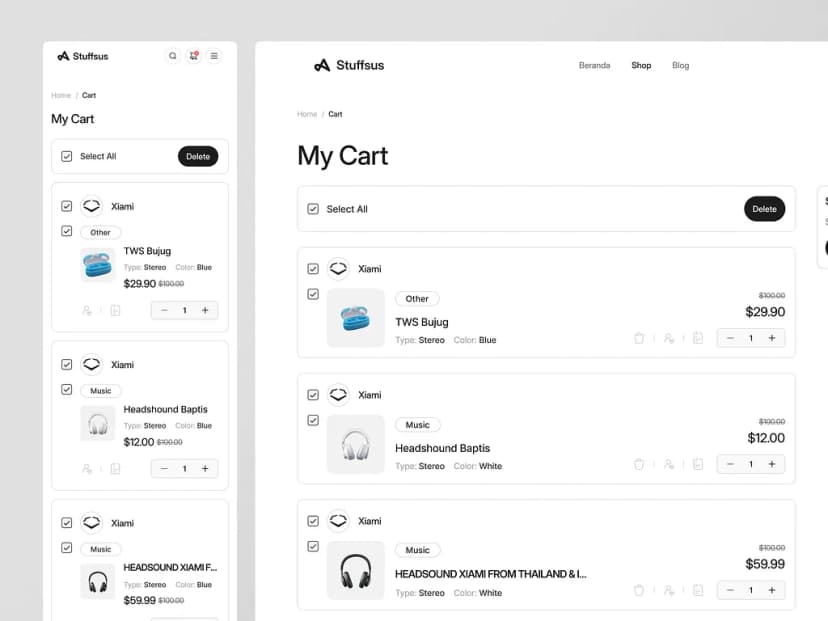Increase TWS Bujug quantity in desktop cart

[x=771, y=338]
